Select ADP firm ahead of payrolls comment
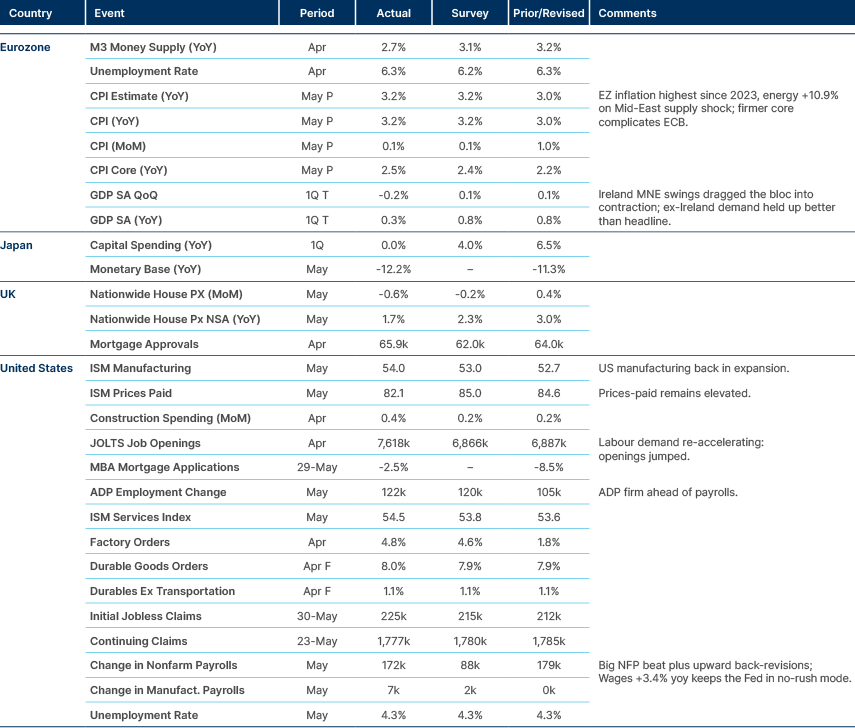 tap(668, 492)
